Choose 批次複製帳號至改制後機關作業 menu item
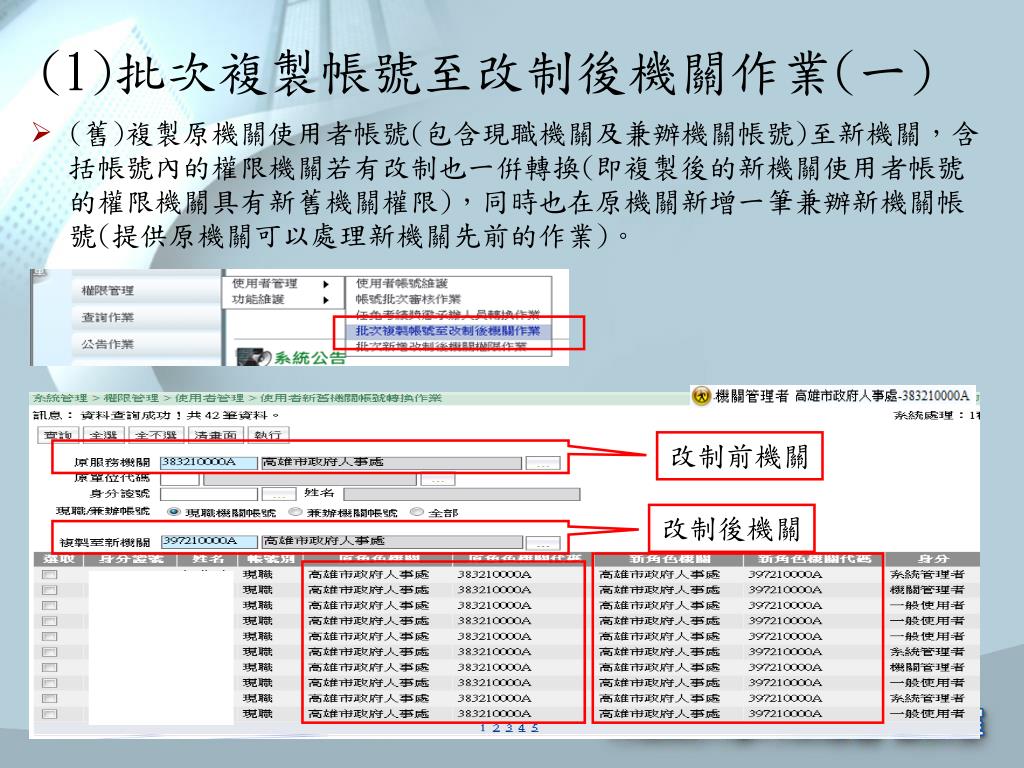The height and width of the screenshot is (768, 1024). point(448,331)
